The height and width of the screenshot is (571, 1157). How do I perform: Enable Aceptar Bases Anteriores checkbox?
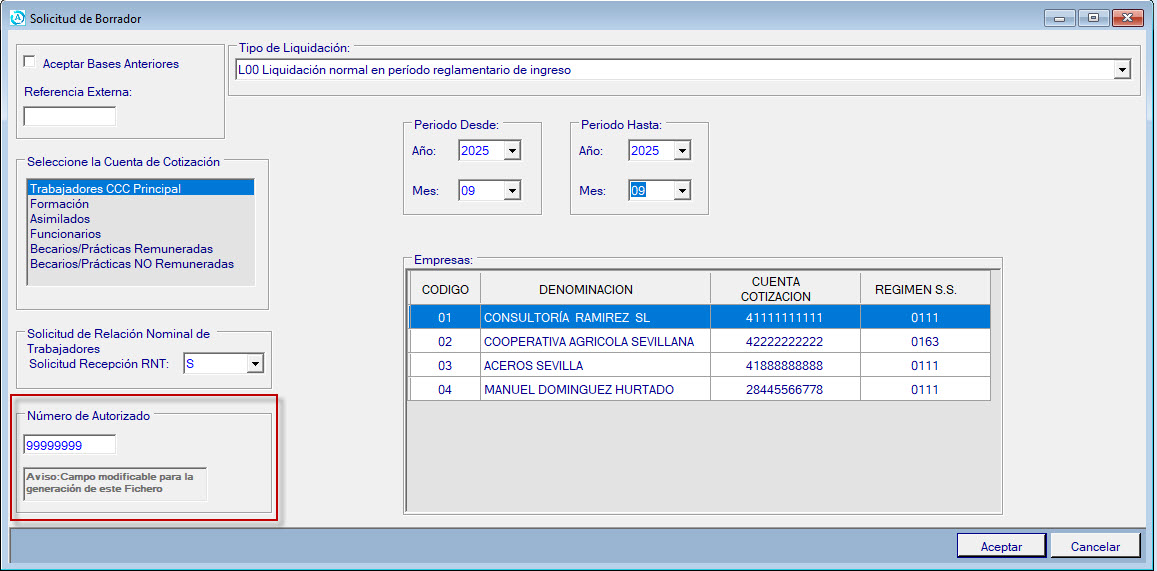pyautogui.click(x=29, y=63)
